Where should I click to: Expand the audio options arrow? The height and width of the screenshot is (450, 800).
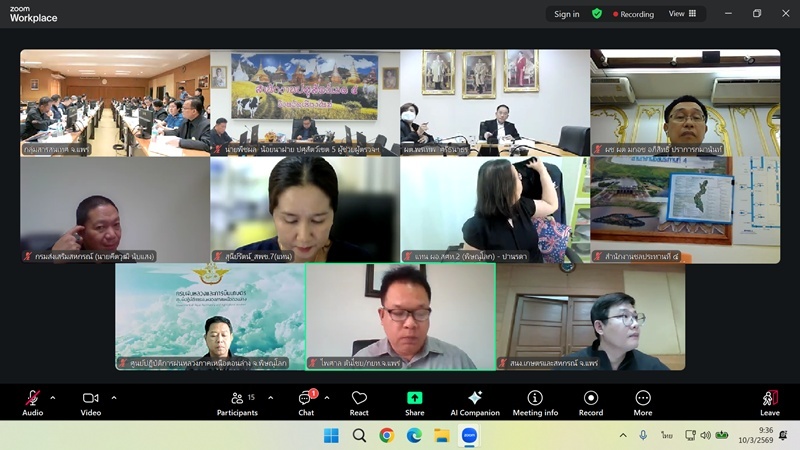point(53,398)
